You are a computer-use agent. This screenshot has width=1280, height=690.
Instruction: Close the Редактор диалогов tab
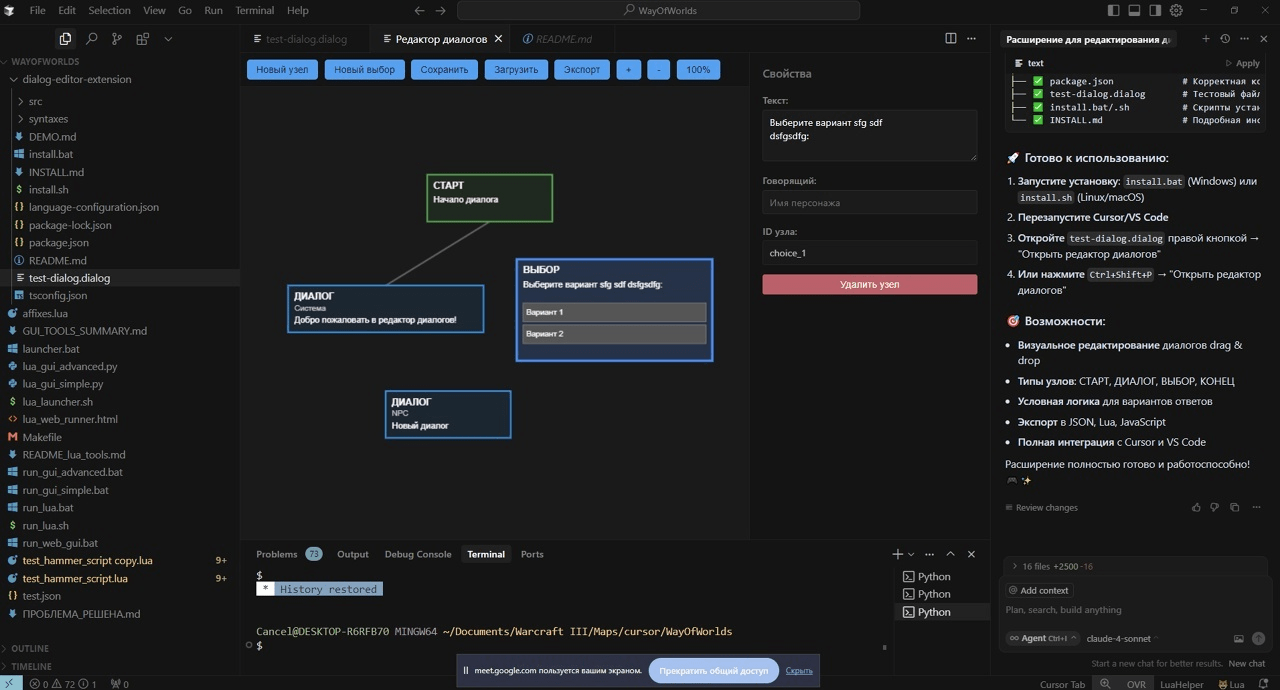coord(498,39)
